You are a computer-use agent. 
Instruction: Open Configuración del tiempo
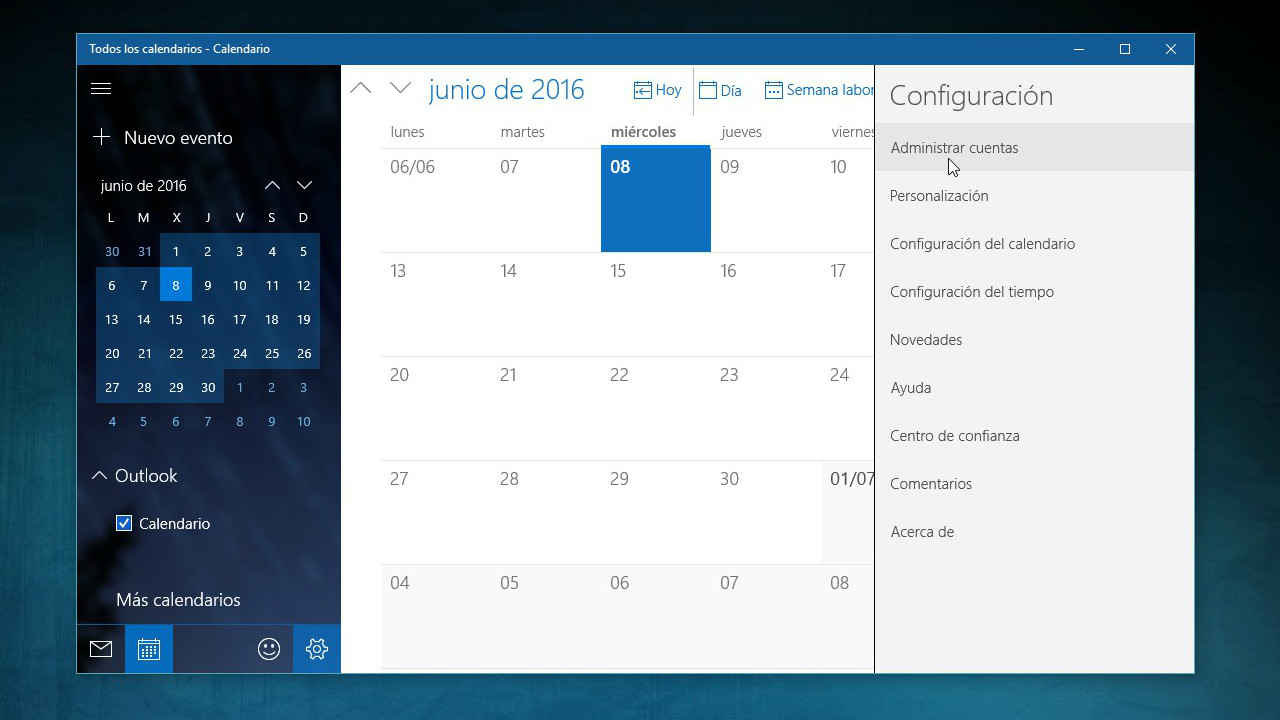[x=1034, y=292]
